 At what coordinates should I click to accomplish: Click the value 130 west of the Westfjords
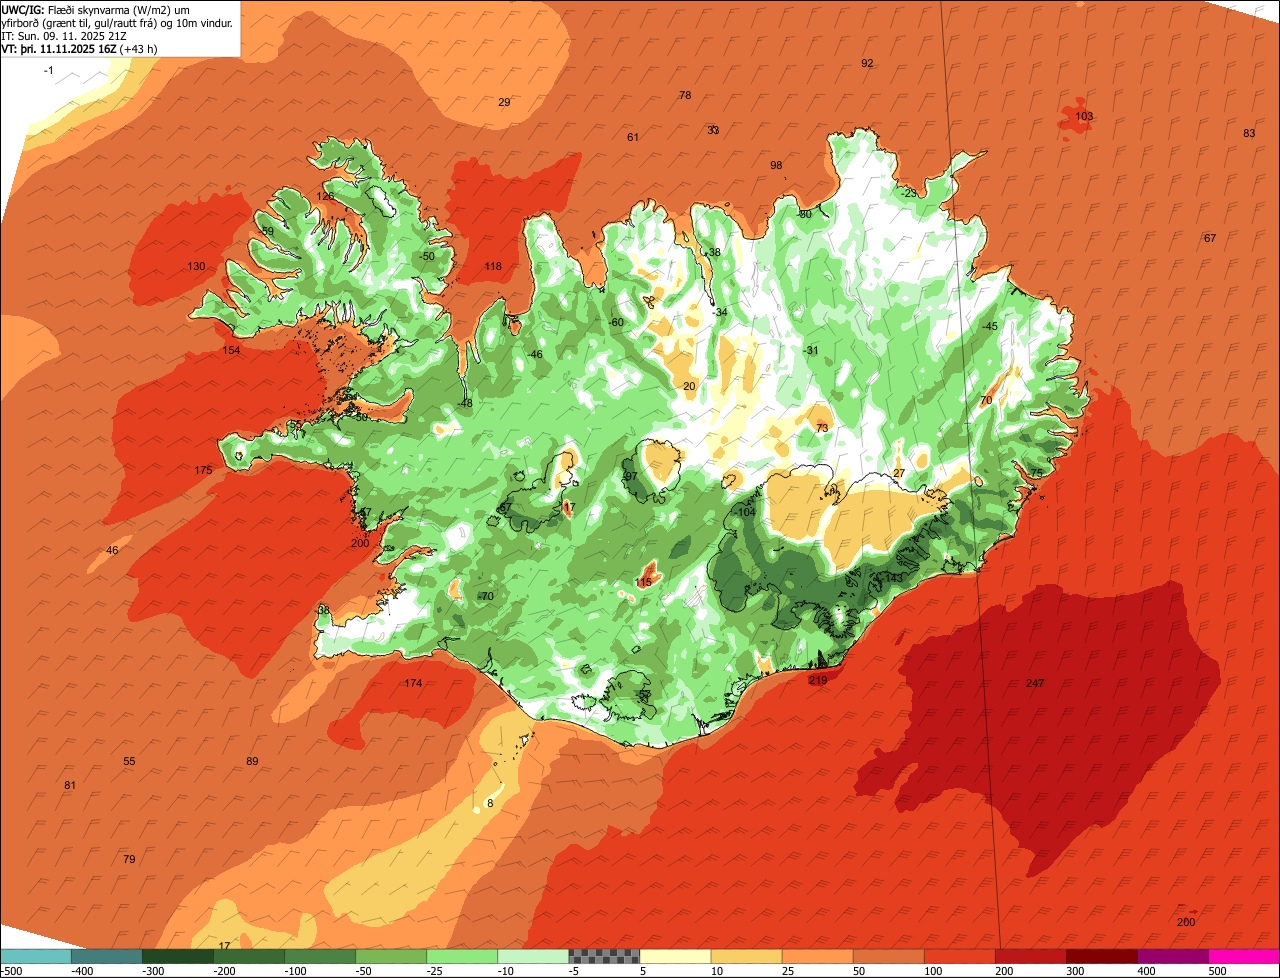[x=196, y=266]
